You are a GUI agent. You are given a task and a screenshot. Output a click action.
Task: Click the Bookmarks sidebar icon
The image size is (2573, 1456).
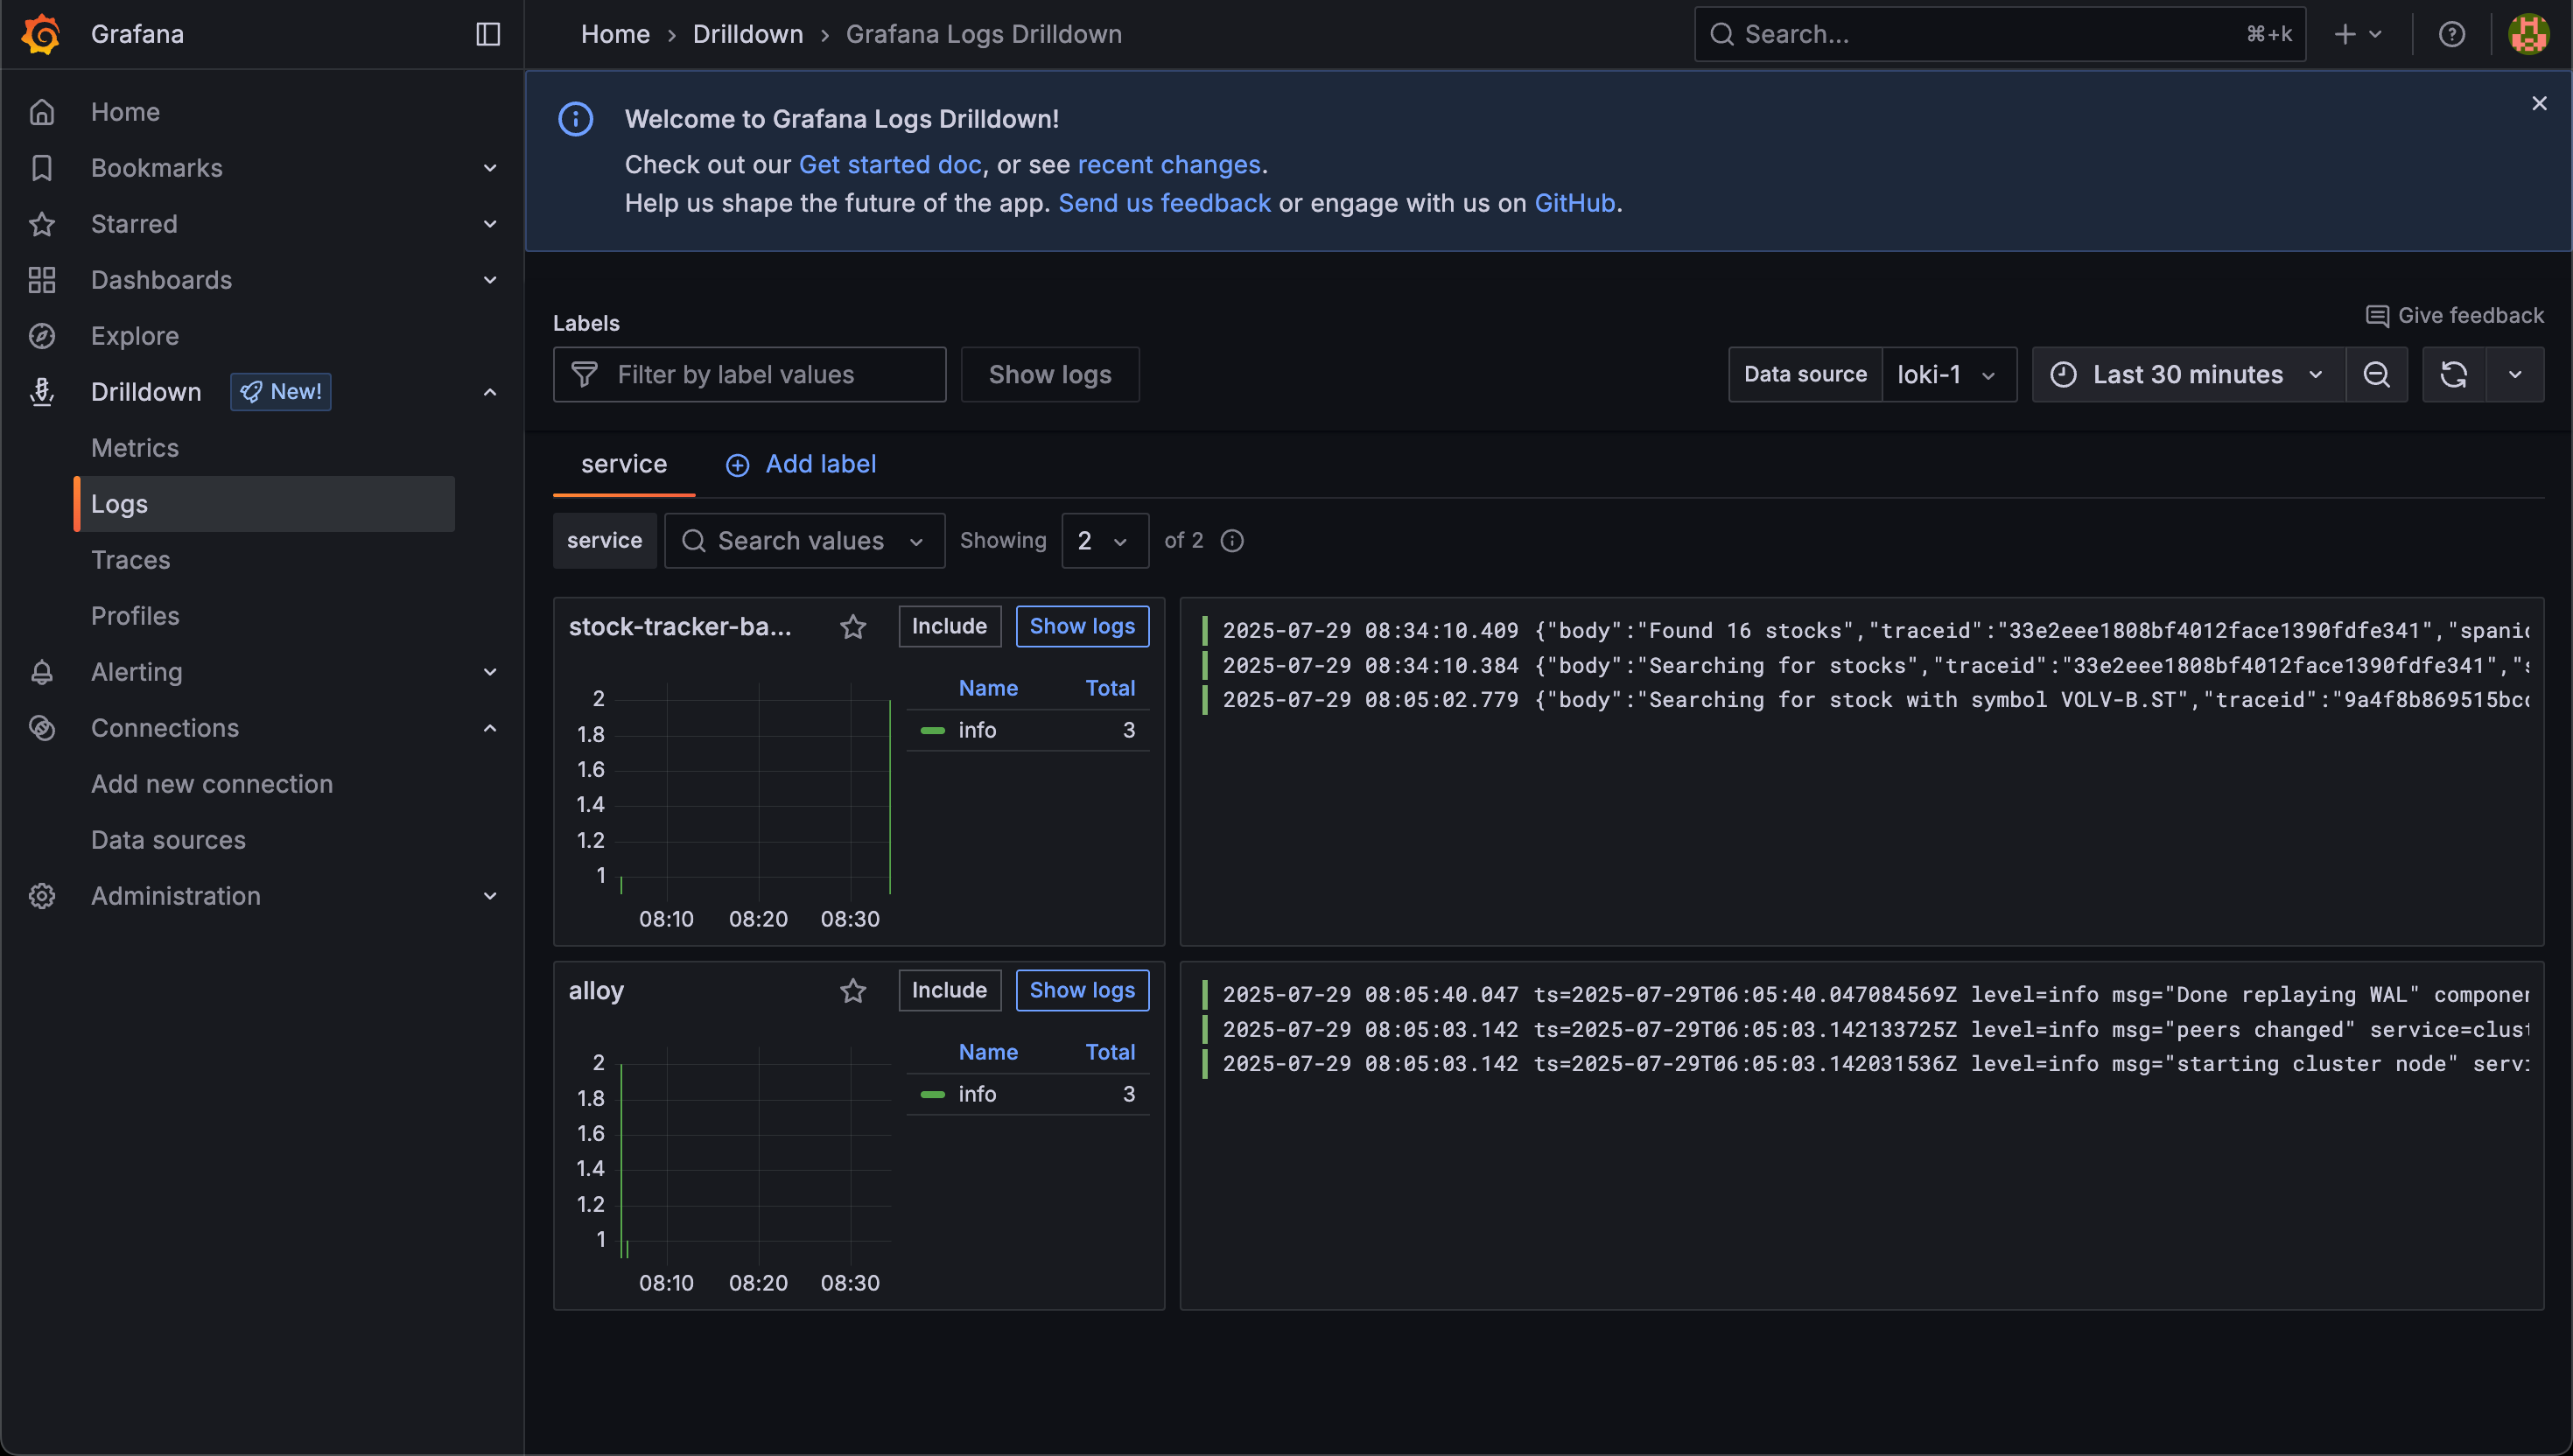[x=41, y=167]
